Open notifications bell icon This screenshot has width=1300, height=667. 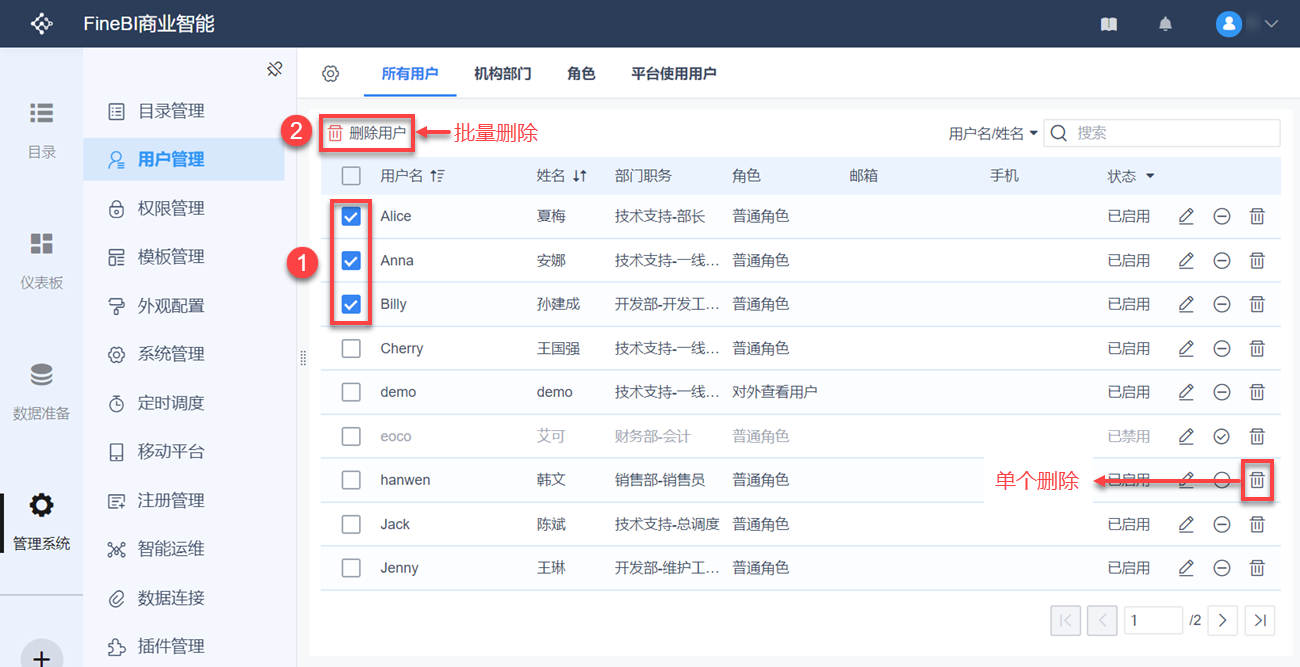pos(1165,24)
